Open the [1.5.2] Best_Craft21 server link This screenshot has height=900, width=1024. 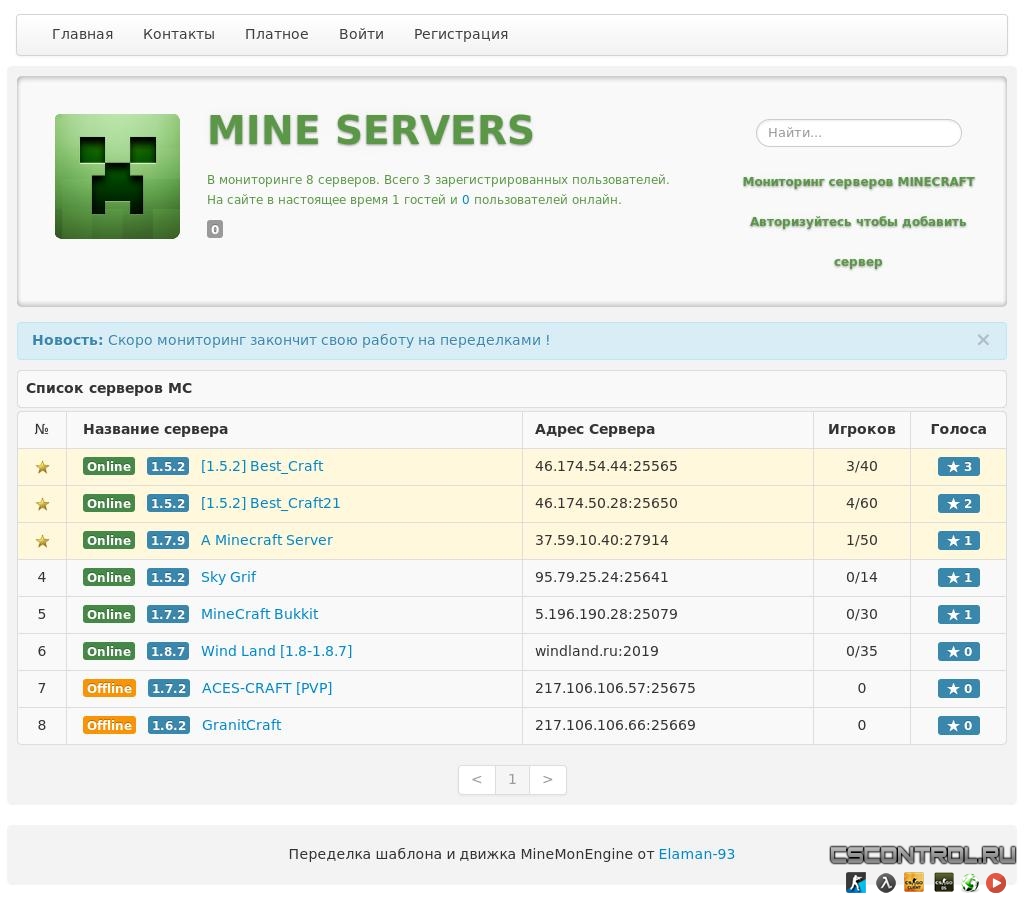coord(270,504)
